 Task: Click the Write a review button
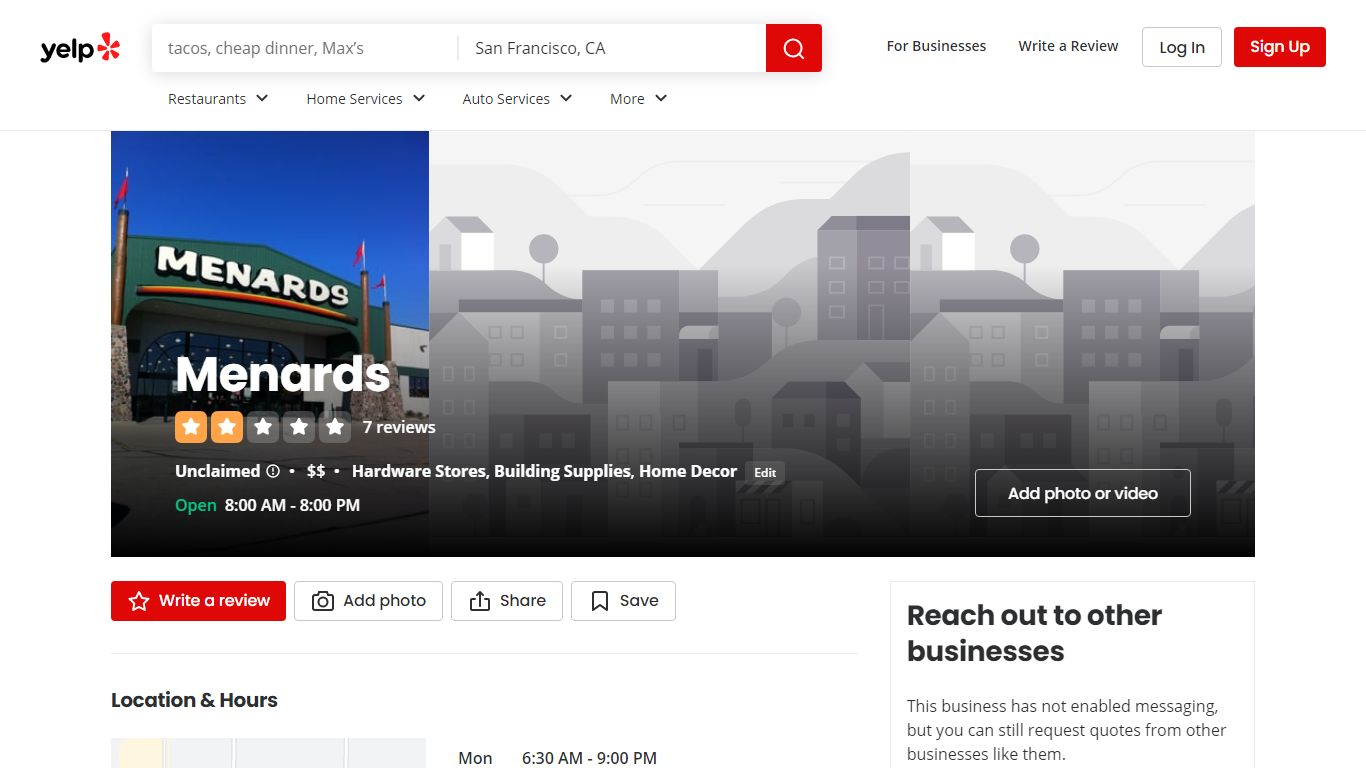pyautogui.click(x=198, y=601)
